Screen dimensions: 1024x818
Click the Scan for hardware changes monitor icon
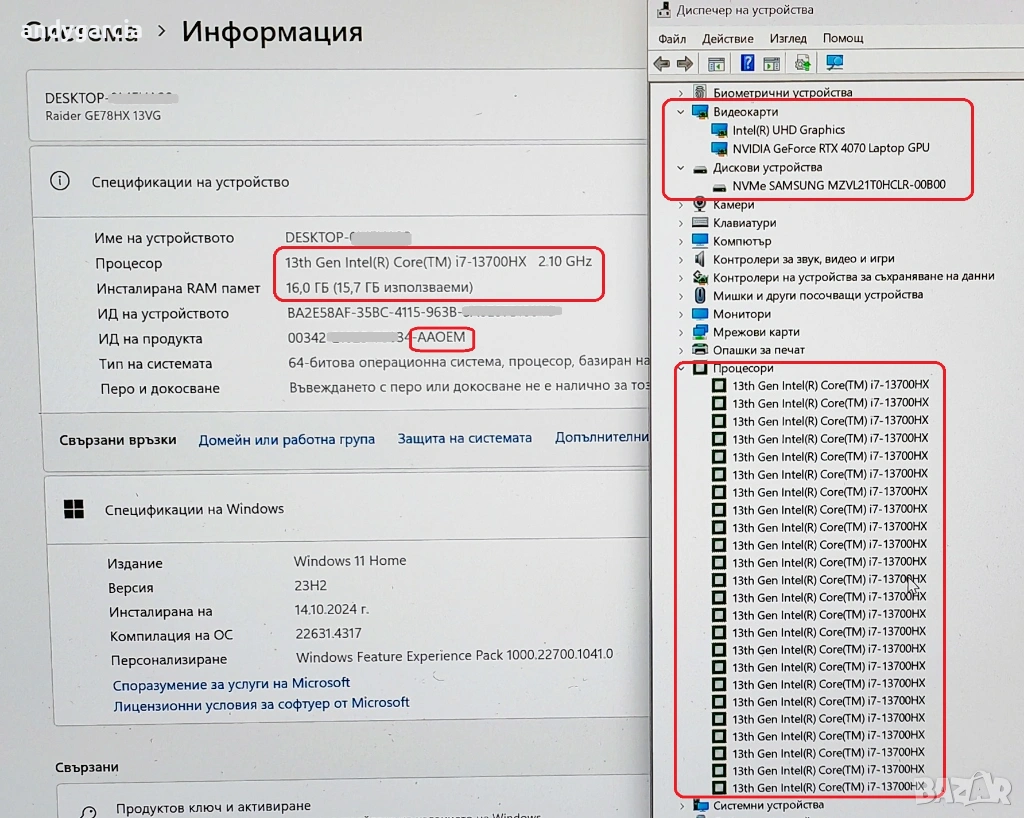coord(834,64)
